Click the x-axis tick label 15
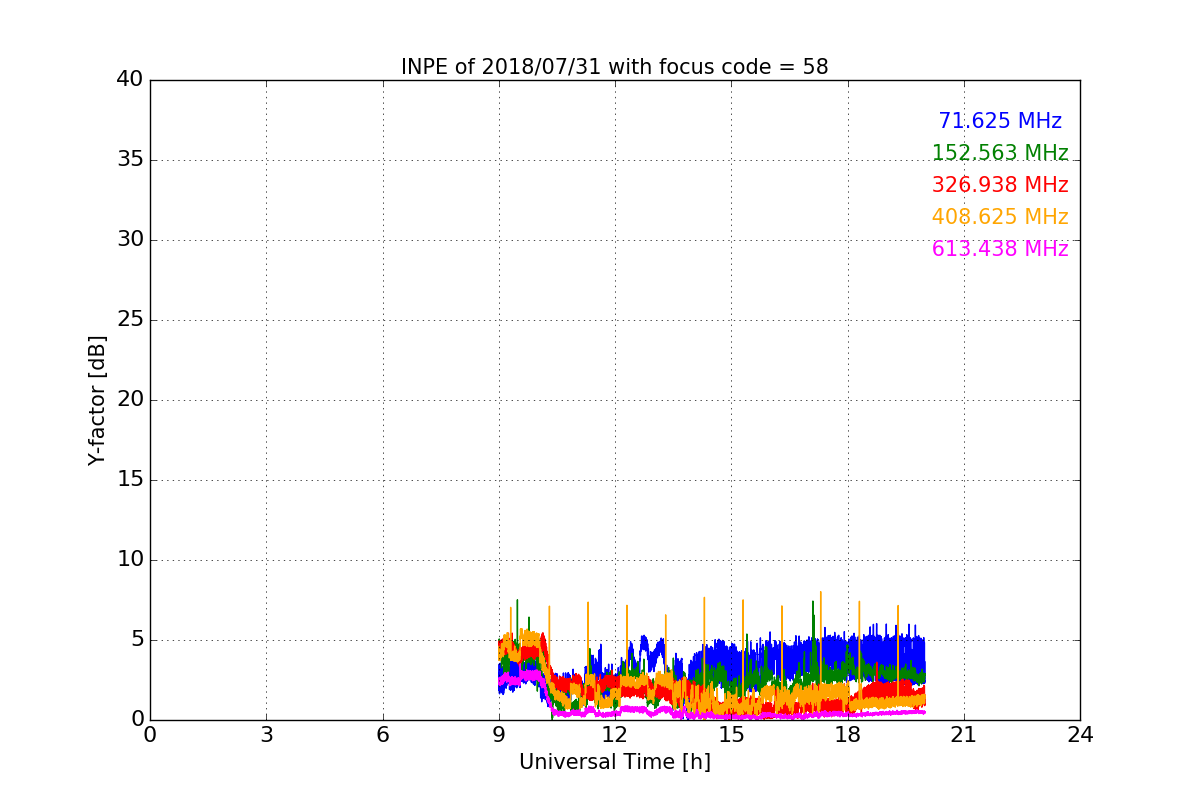This screenshot has width=1200, height=800. click(731, 735)
